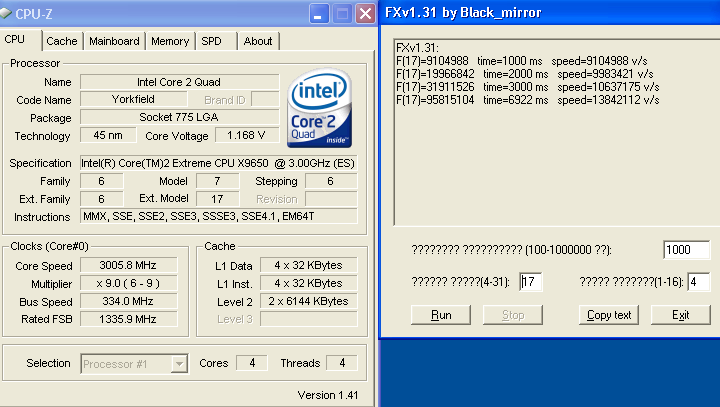Click the Intel Core 2 Quad logo
Viewport: 720px width, 407px height.
320,108
